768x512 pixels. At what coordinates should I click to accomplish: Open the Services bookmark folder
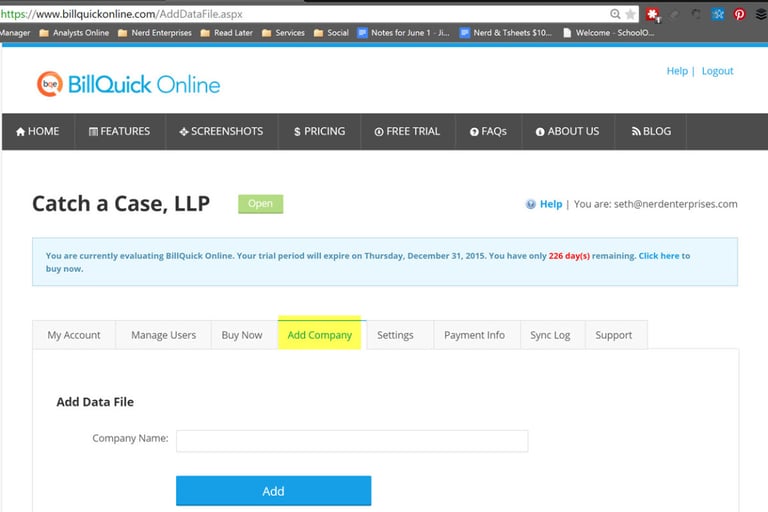(284, 33)
